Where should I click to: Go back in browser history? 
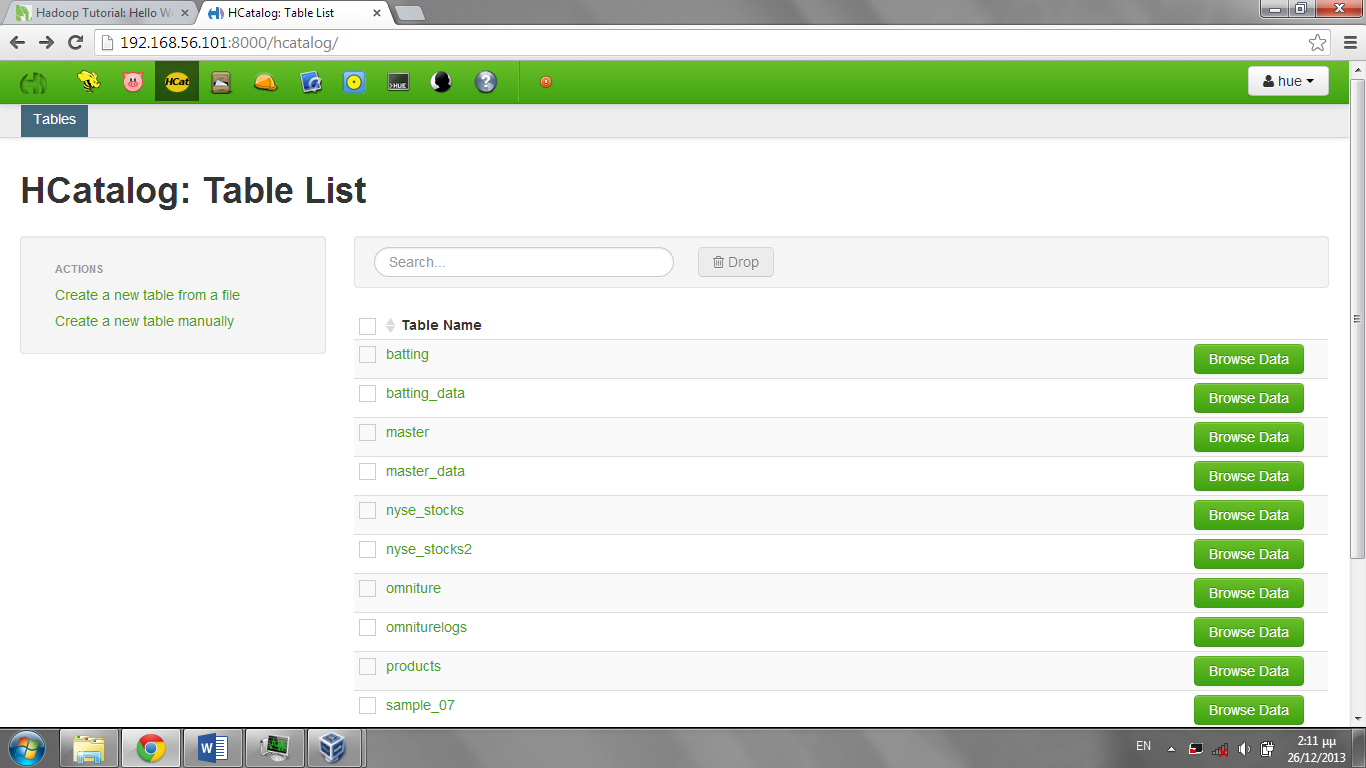[x=17, y=43]
